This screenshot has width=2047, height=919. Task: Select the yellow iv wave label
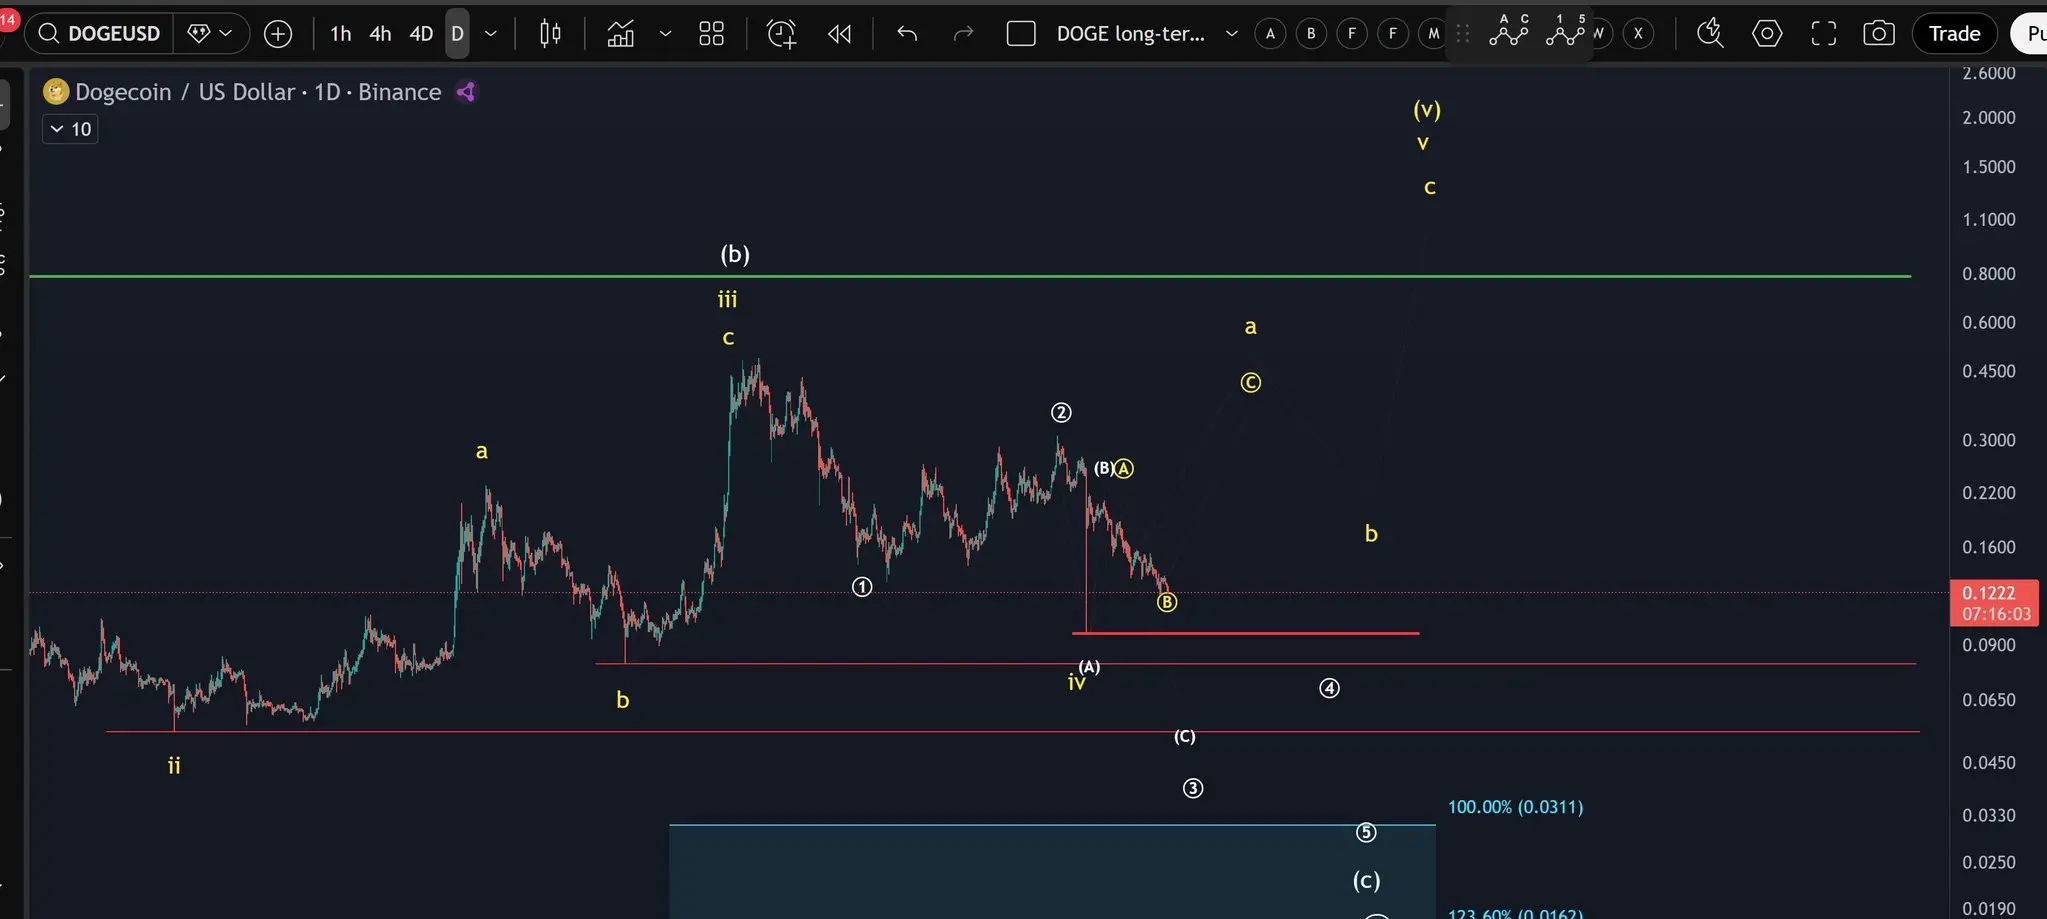pyautogui.click(x=1076, y=682)
